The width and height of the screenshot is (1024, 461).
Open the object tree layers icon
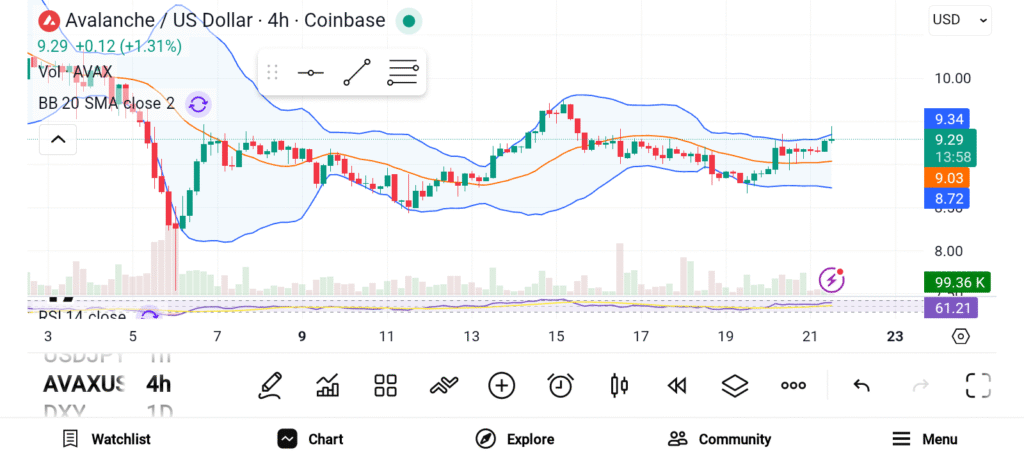[735, 385]
